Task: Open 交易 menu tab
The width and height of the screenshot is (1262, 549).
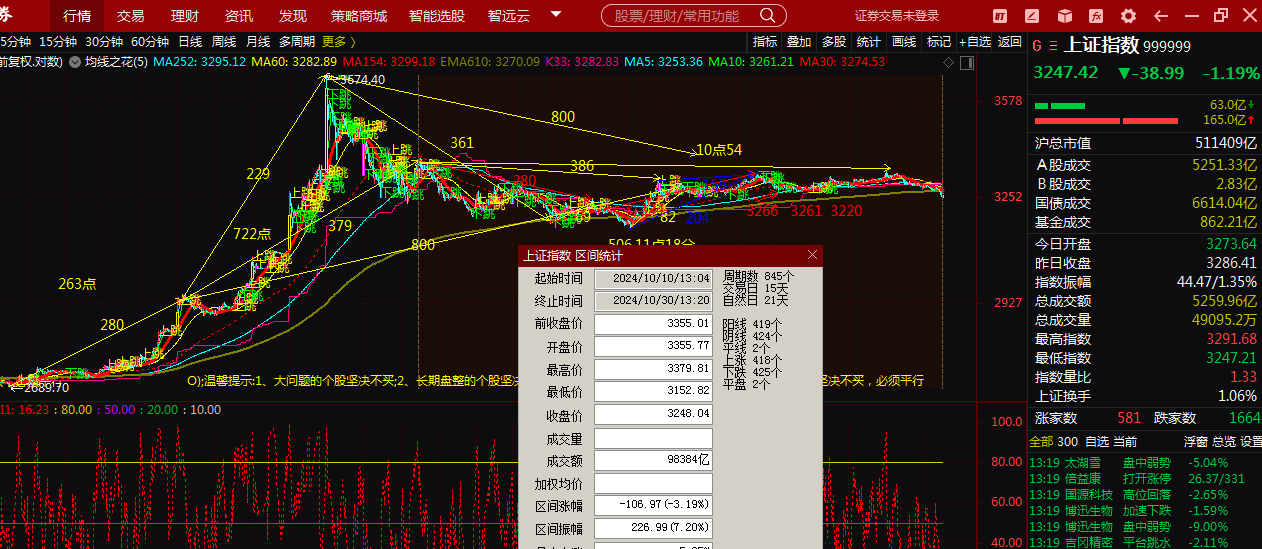Action: pos(130,16)
